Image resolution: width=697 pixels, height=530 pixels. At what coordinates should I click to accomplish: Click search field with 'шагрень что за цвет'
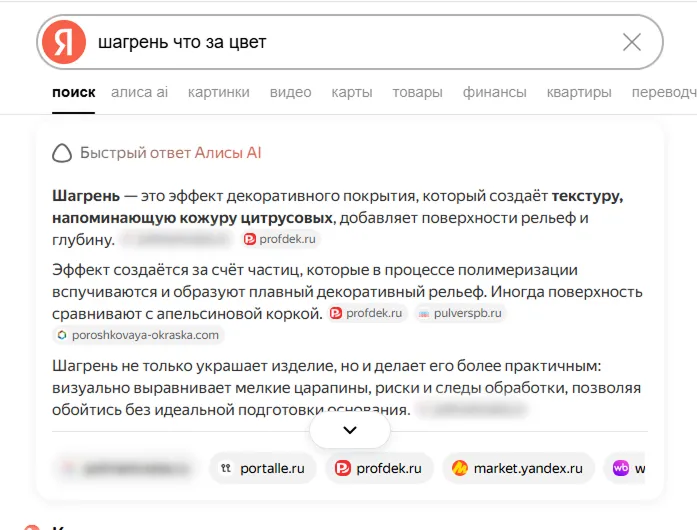click(x=350, y=42)
